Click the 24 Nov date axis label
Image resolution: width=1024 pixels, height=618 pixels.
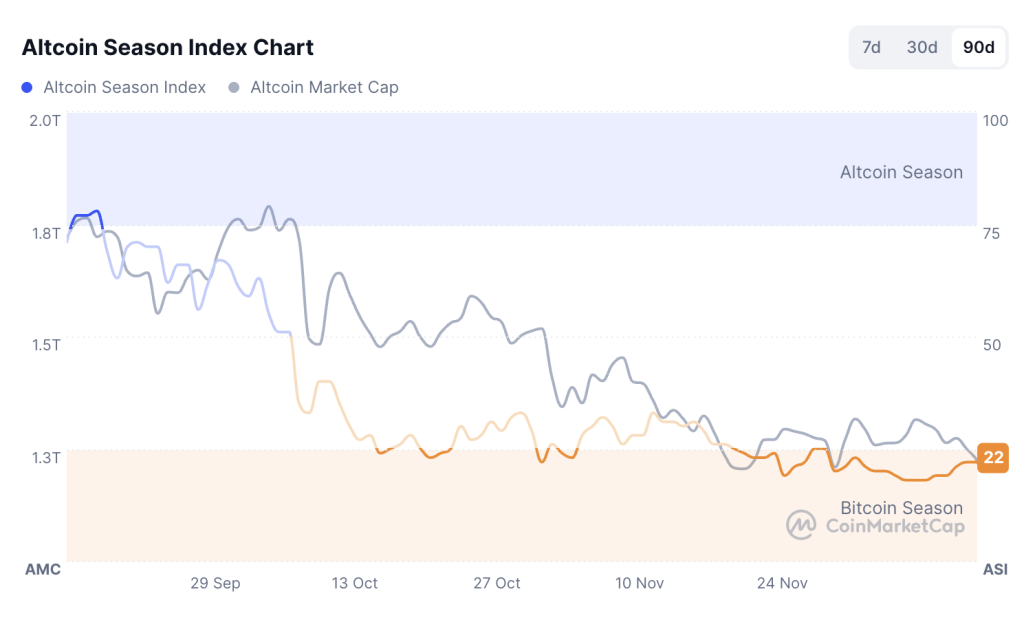pyautogui.click(x=783, y=583)
